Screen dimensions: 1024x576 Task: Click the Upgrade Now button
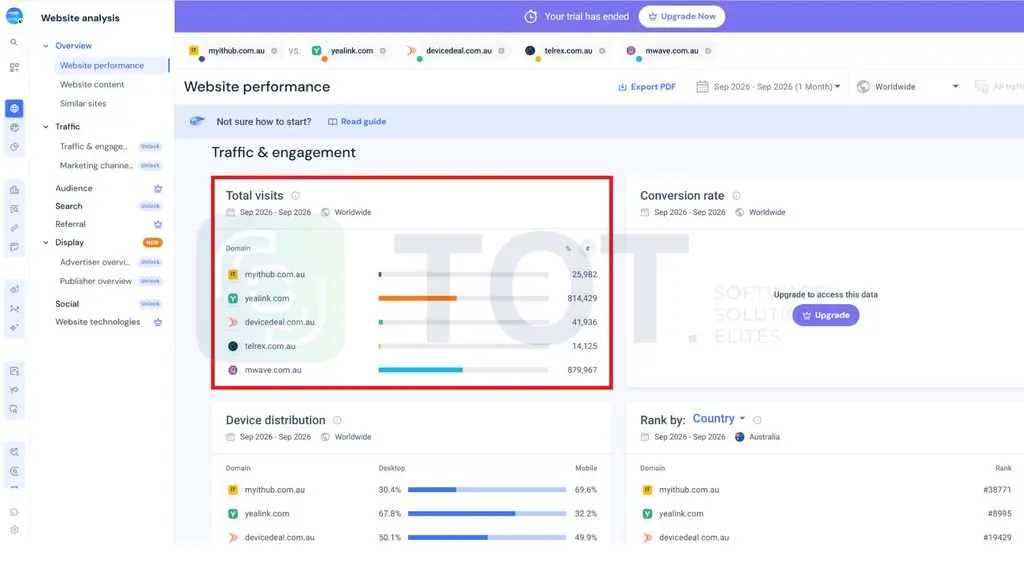(681, 16)
